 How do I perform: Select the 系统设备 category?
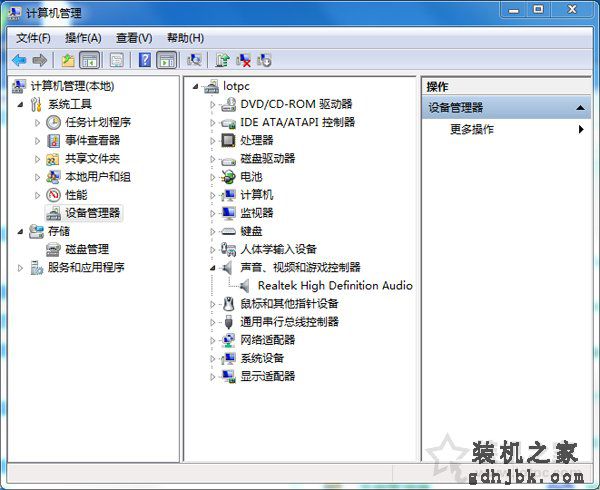click(x=262, y=358)
